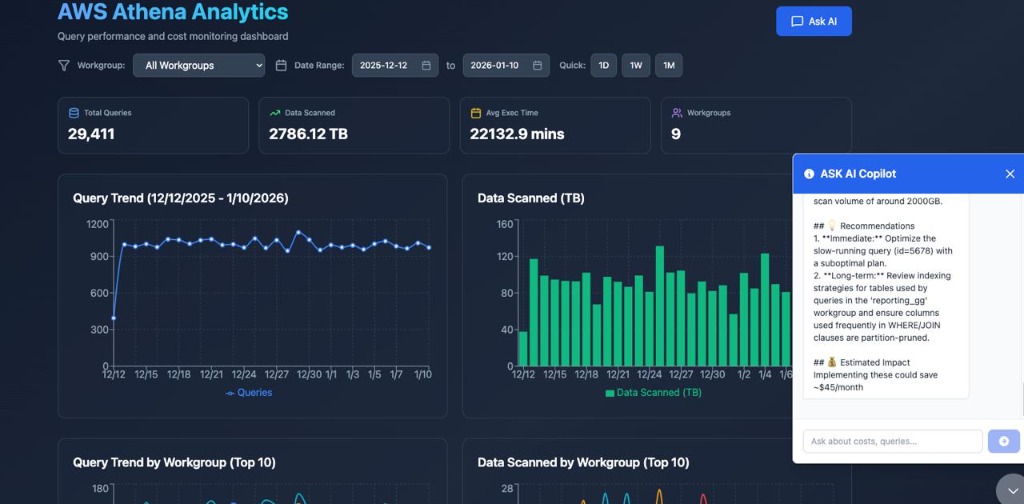Click the trend icon on Data Scanned card
The image size is (1024, 504).
click(275, 113)
